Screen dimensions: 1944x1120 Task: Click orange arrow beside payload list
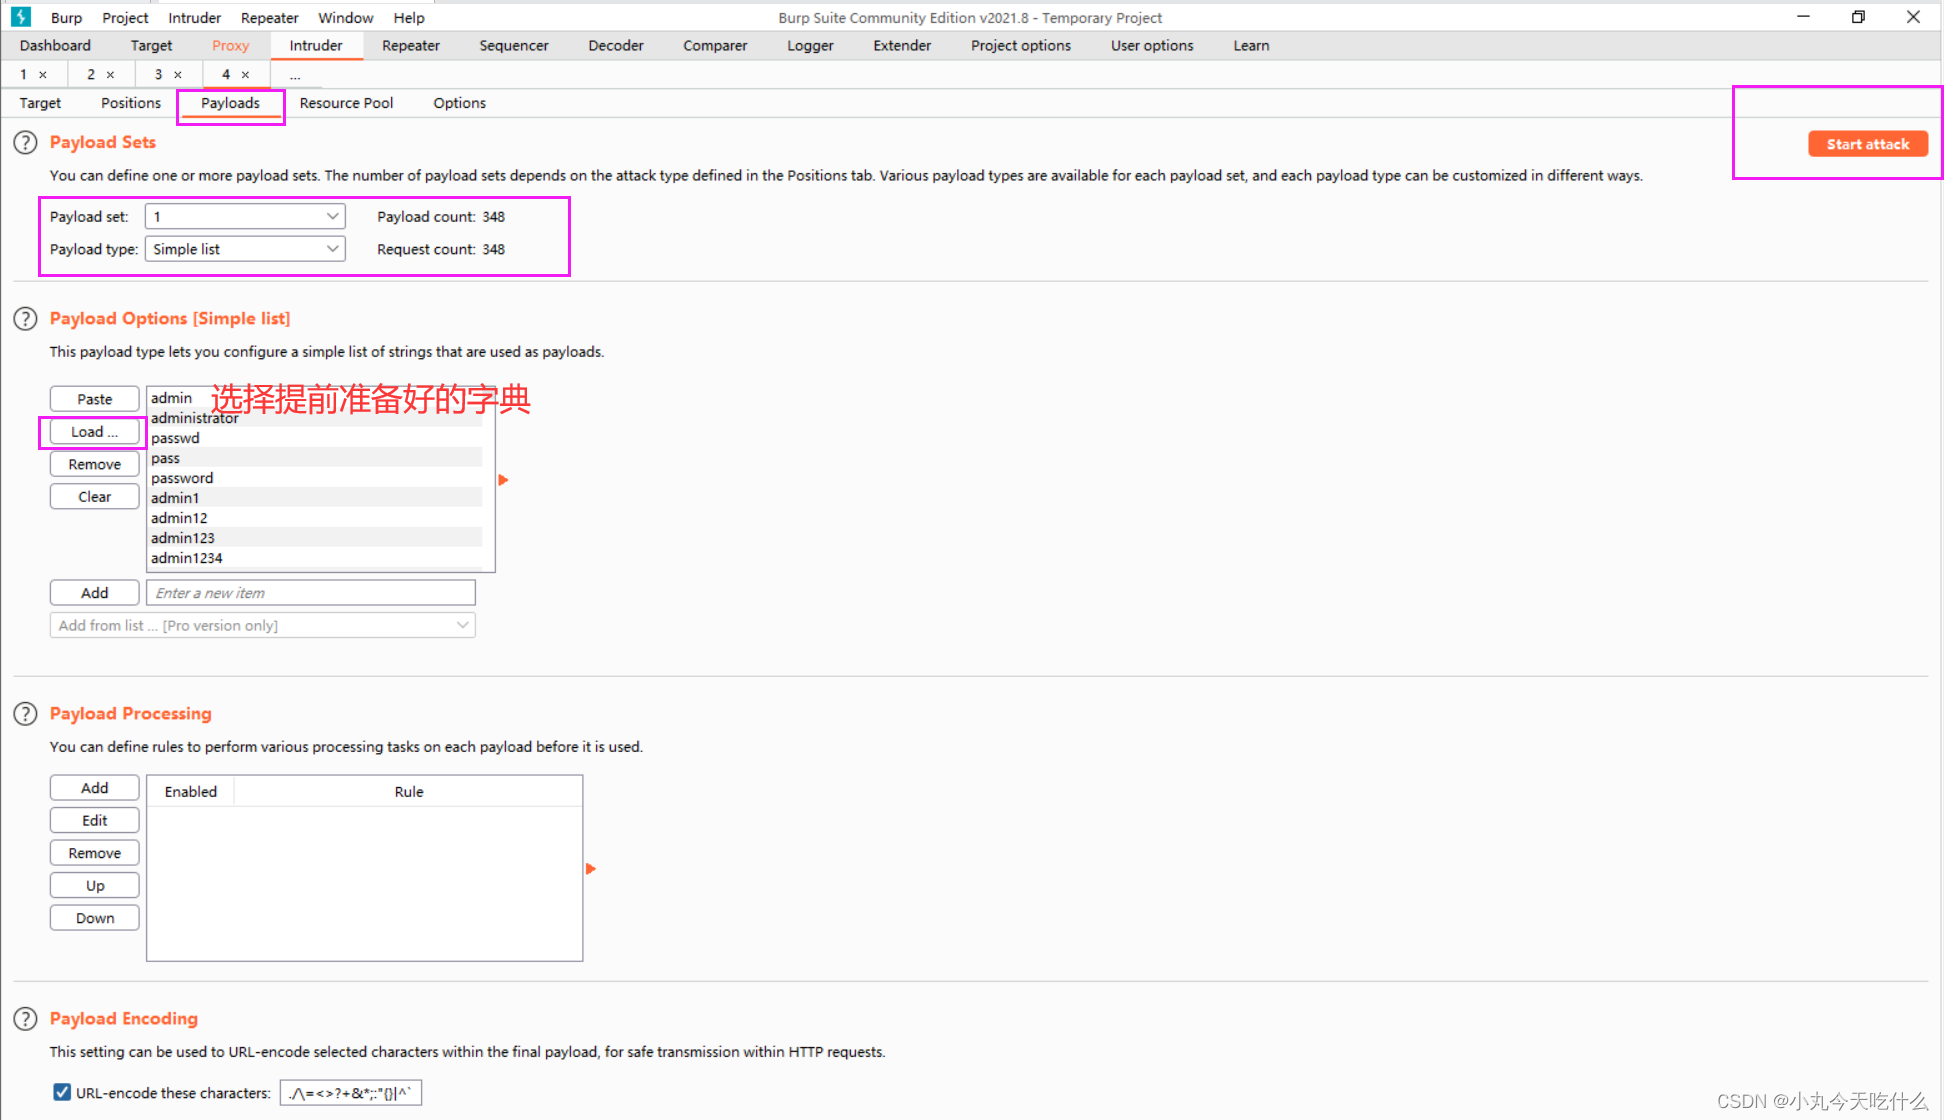point(503,480)
